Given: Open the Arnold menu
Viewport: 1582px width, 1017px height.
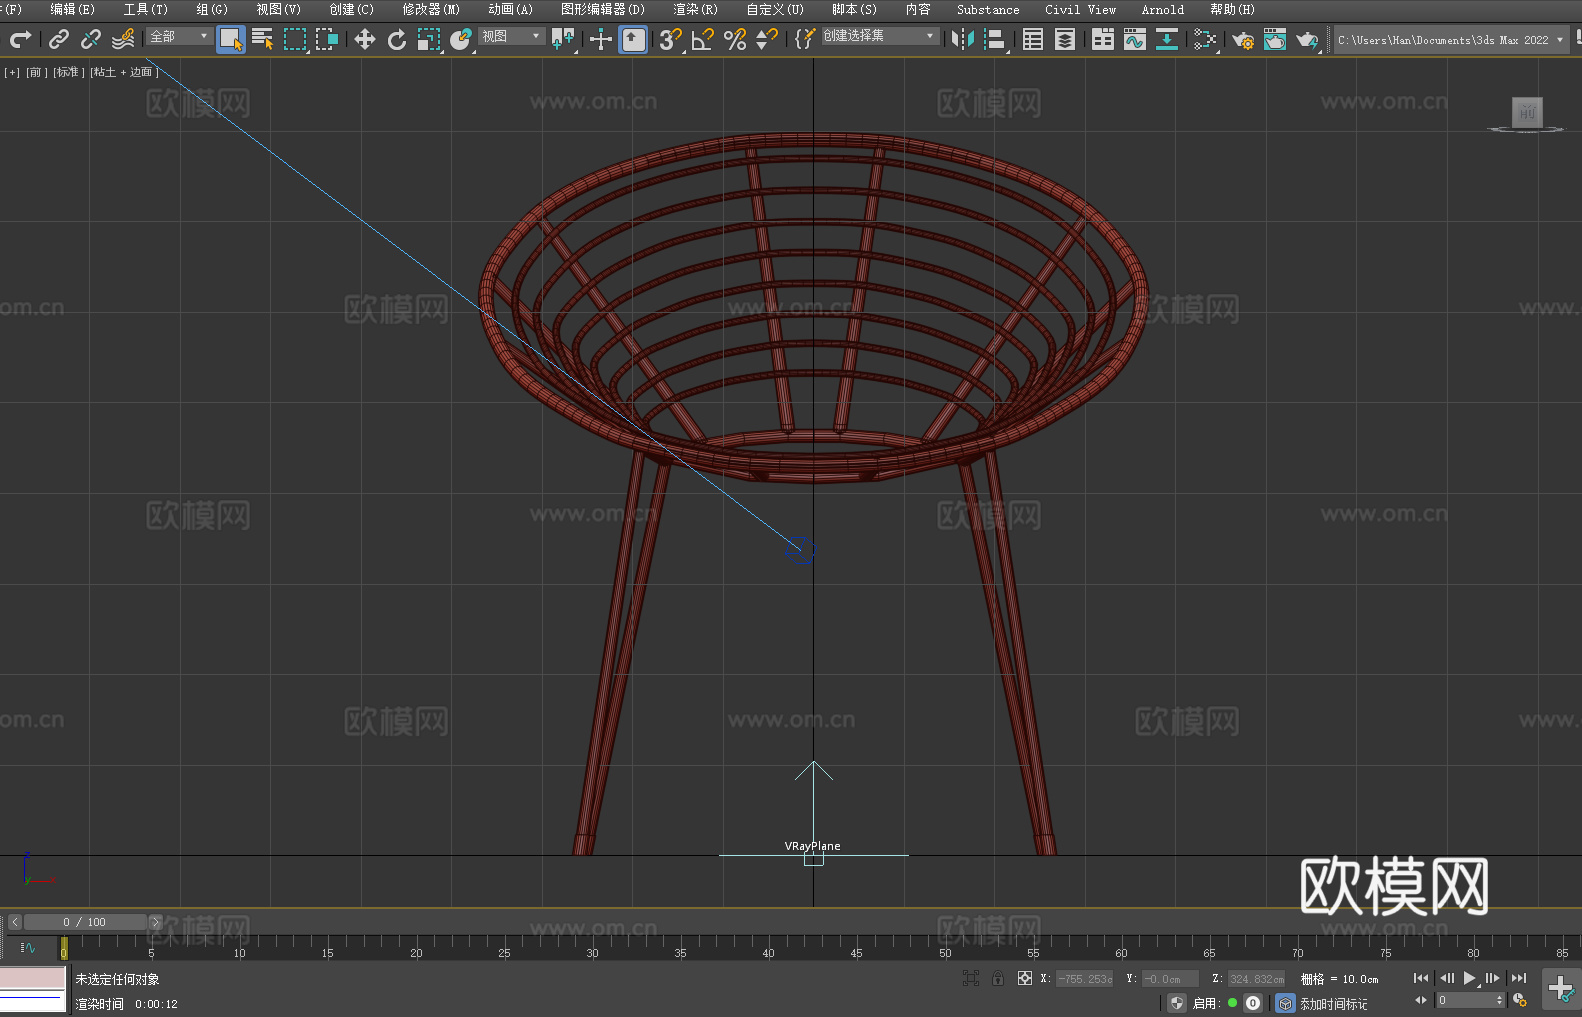Looking at the screenshot, I should (x=1162, y=9).
